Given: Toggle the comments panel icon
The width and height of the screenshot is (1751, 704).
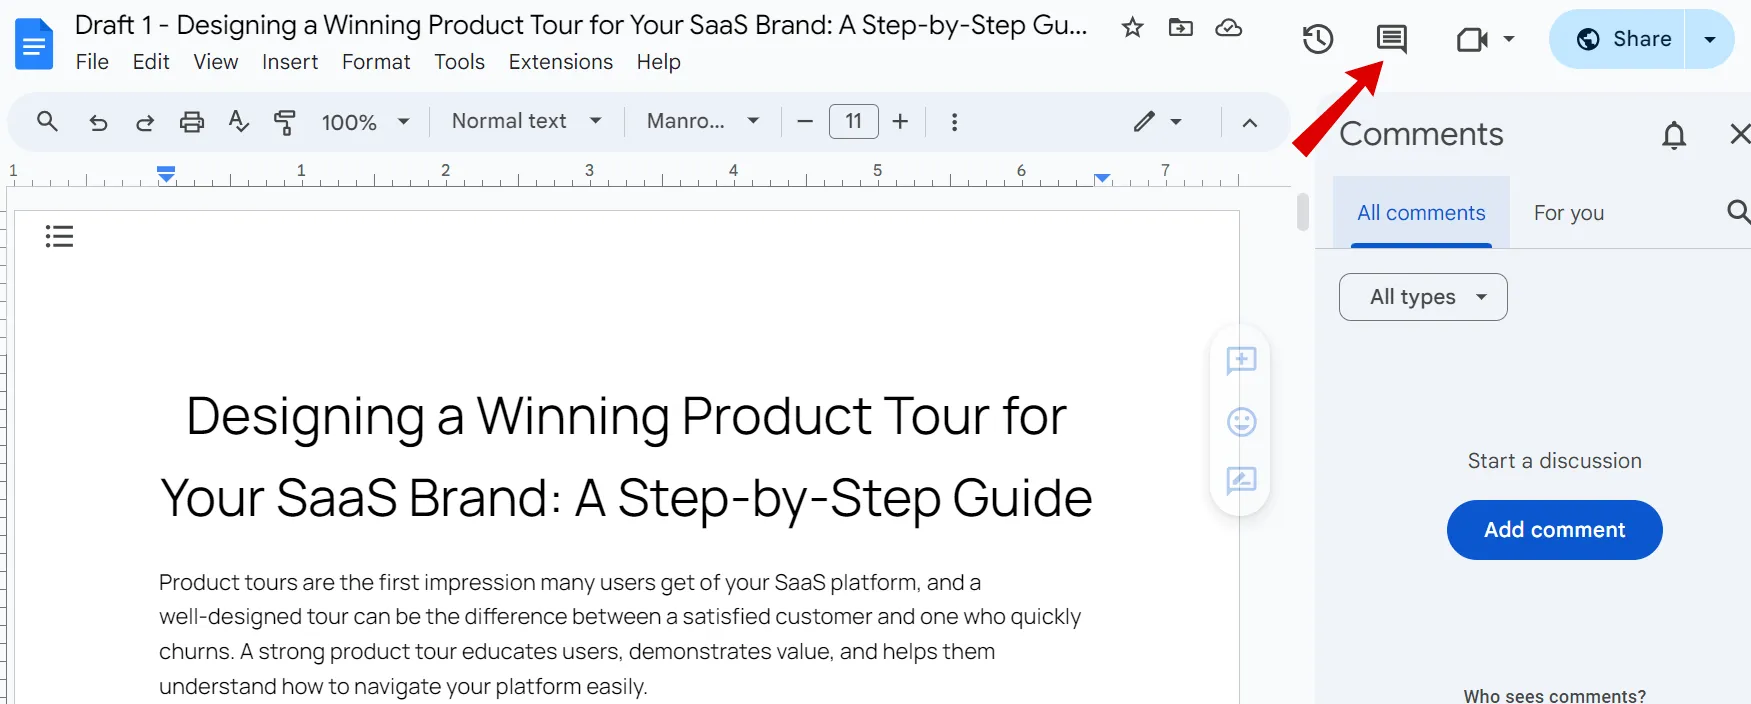Looking at the screenshot, I should point(1391,39).
